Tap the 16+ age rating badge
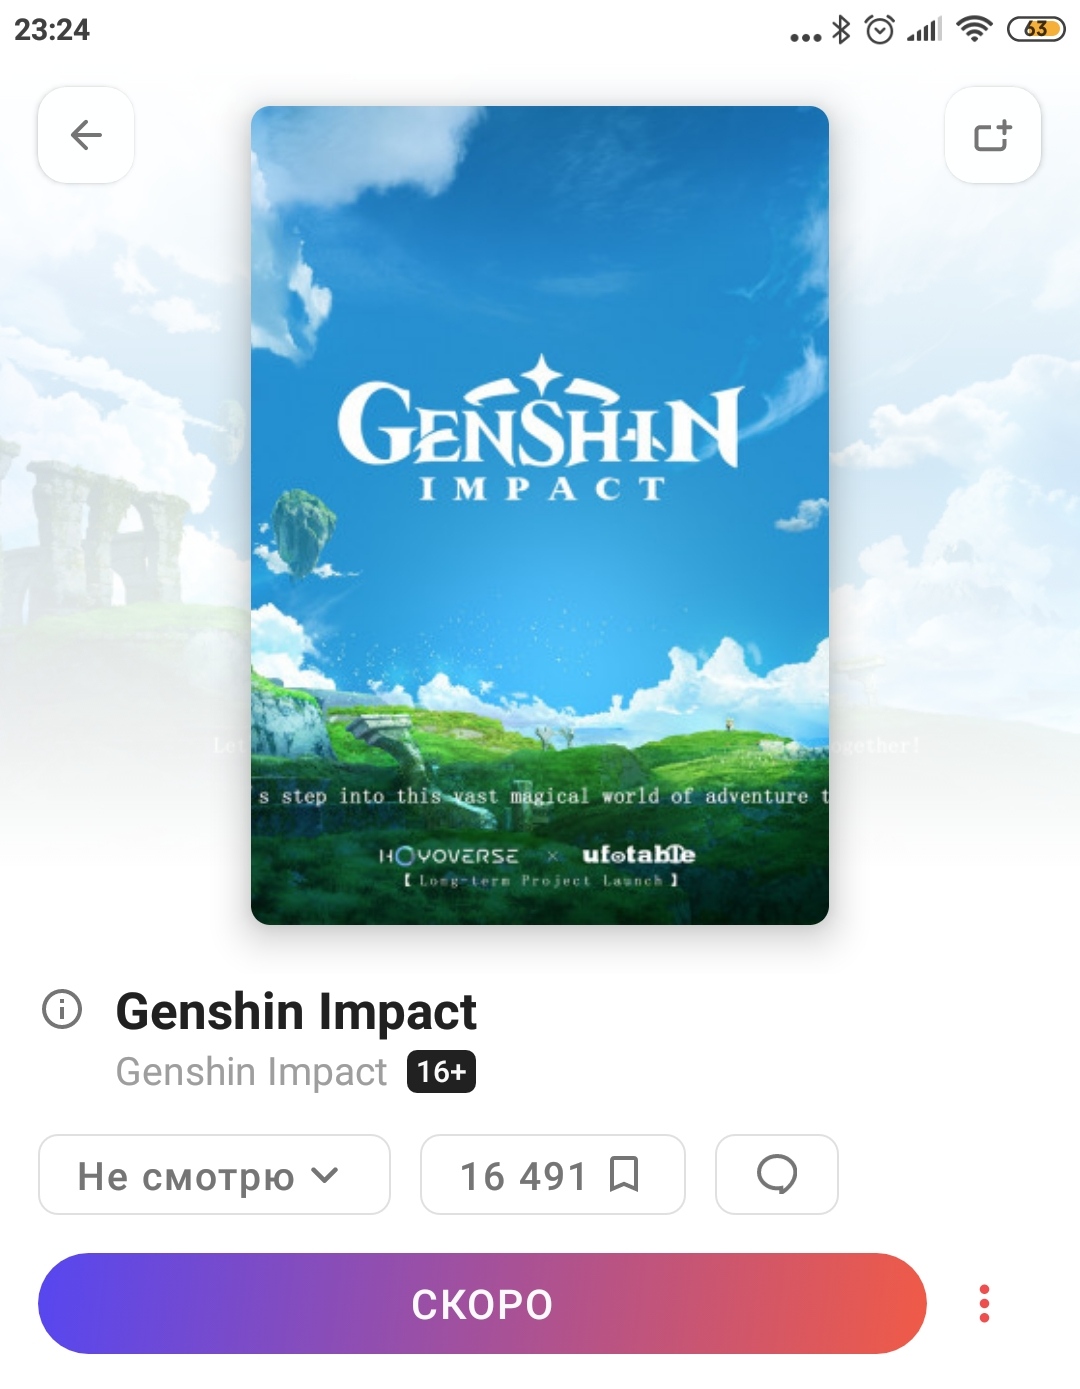Viewport: 1080px width, 1389px height. 441,1072
